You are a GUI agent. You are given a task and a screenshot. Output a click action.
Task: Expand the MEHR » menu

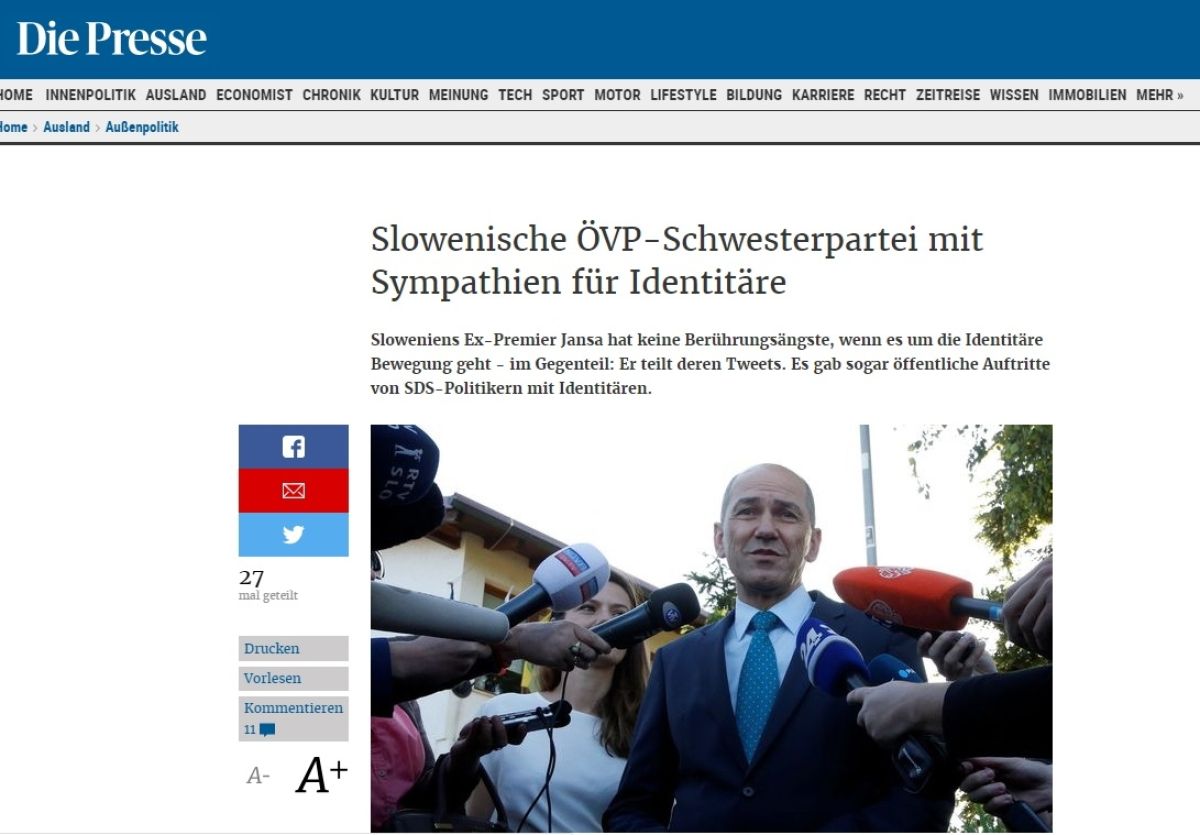pyautogui.click(x=1159, y=95)
